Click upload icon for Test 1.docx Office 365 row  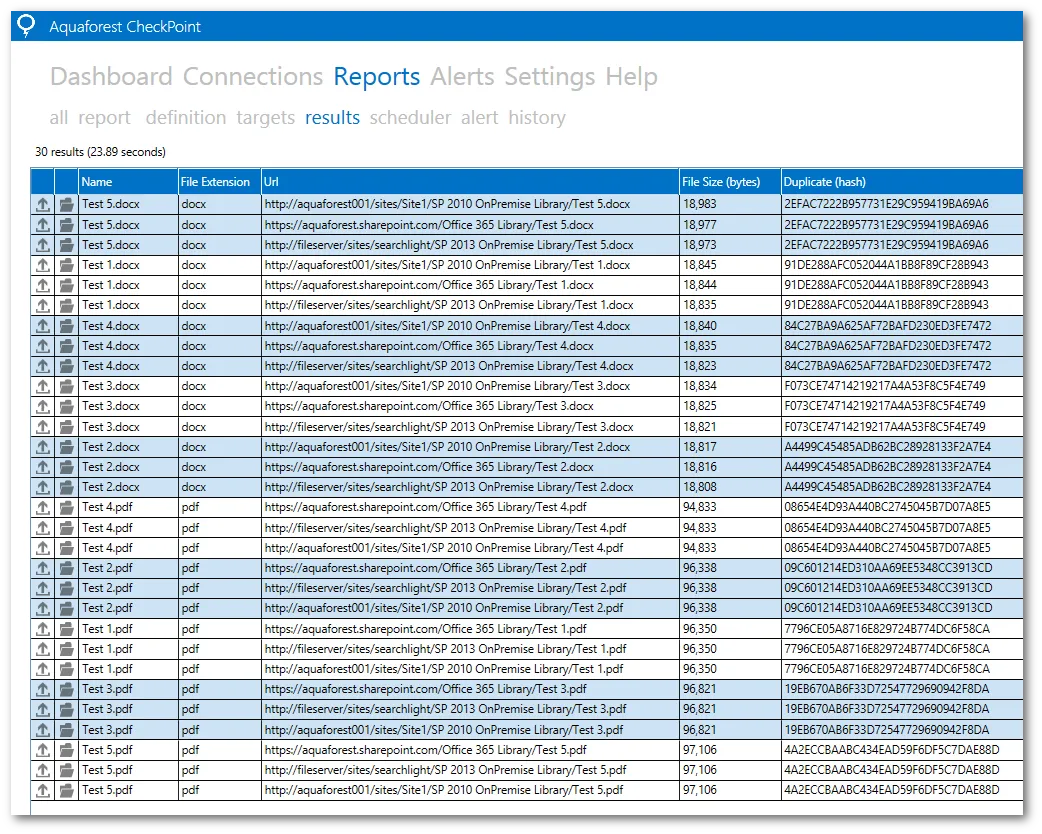[x=43, y=285]
